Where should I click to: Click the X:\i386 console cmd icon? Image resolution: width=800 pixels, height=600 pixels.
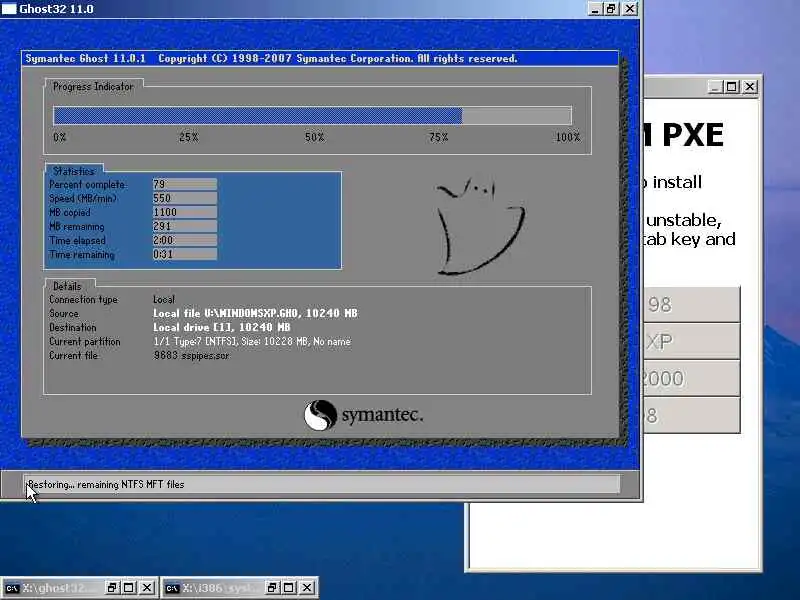point(172,588)
